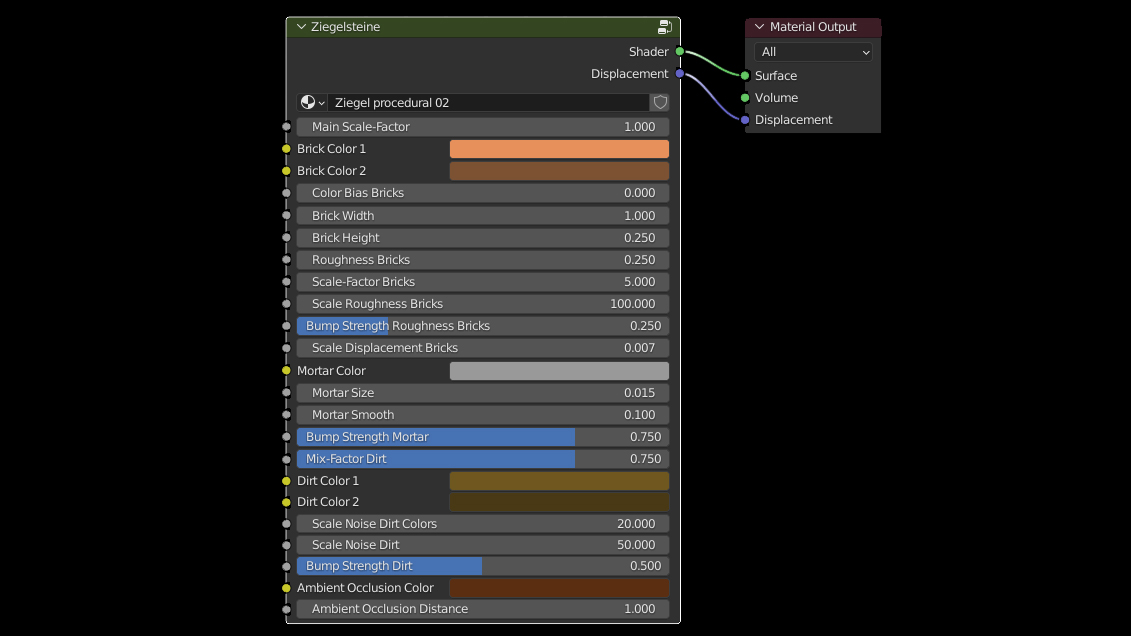Toggle the fake user shield icon
This screenshot has height=636, width=1131.
coord(659,102)
